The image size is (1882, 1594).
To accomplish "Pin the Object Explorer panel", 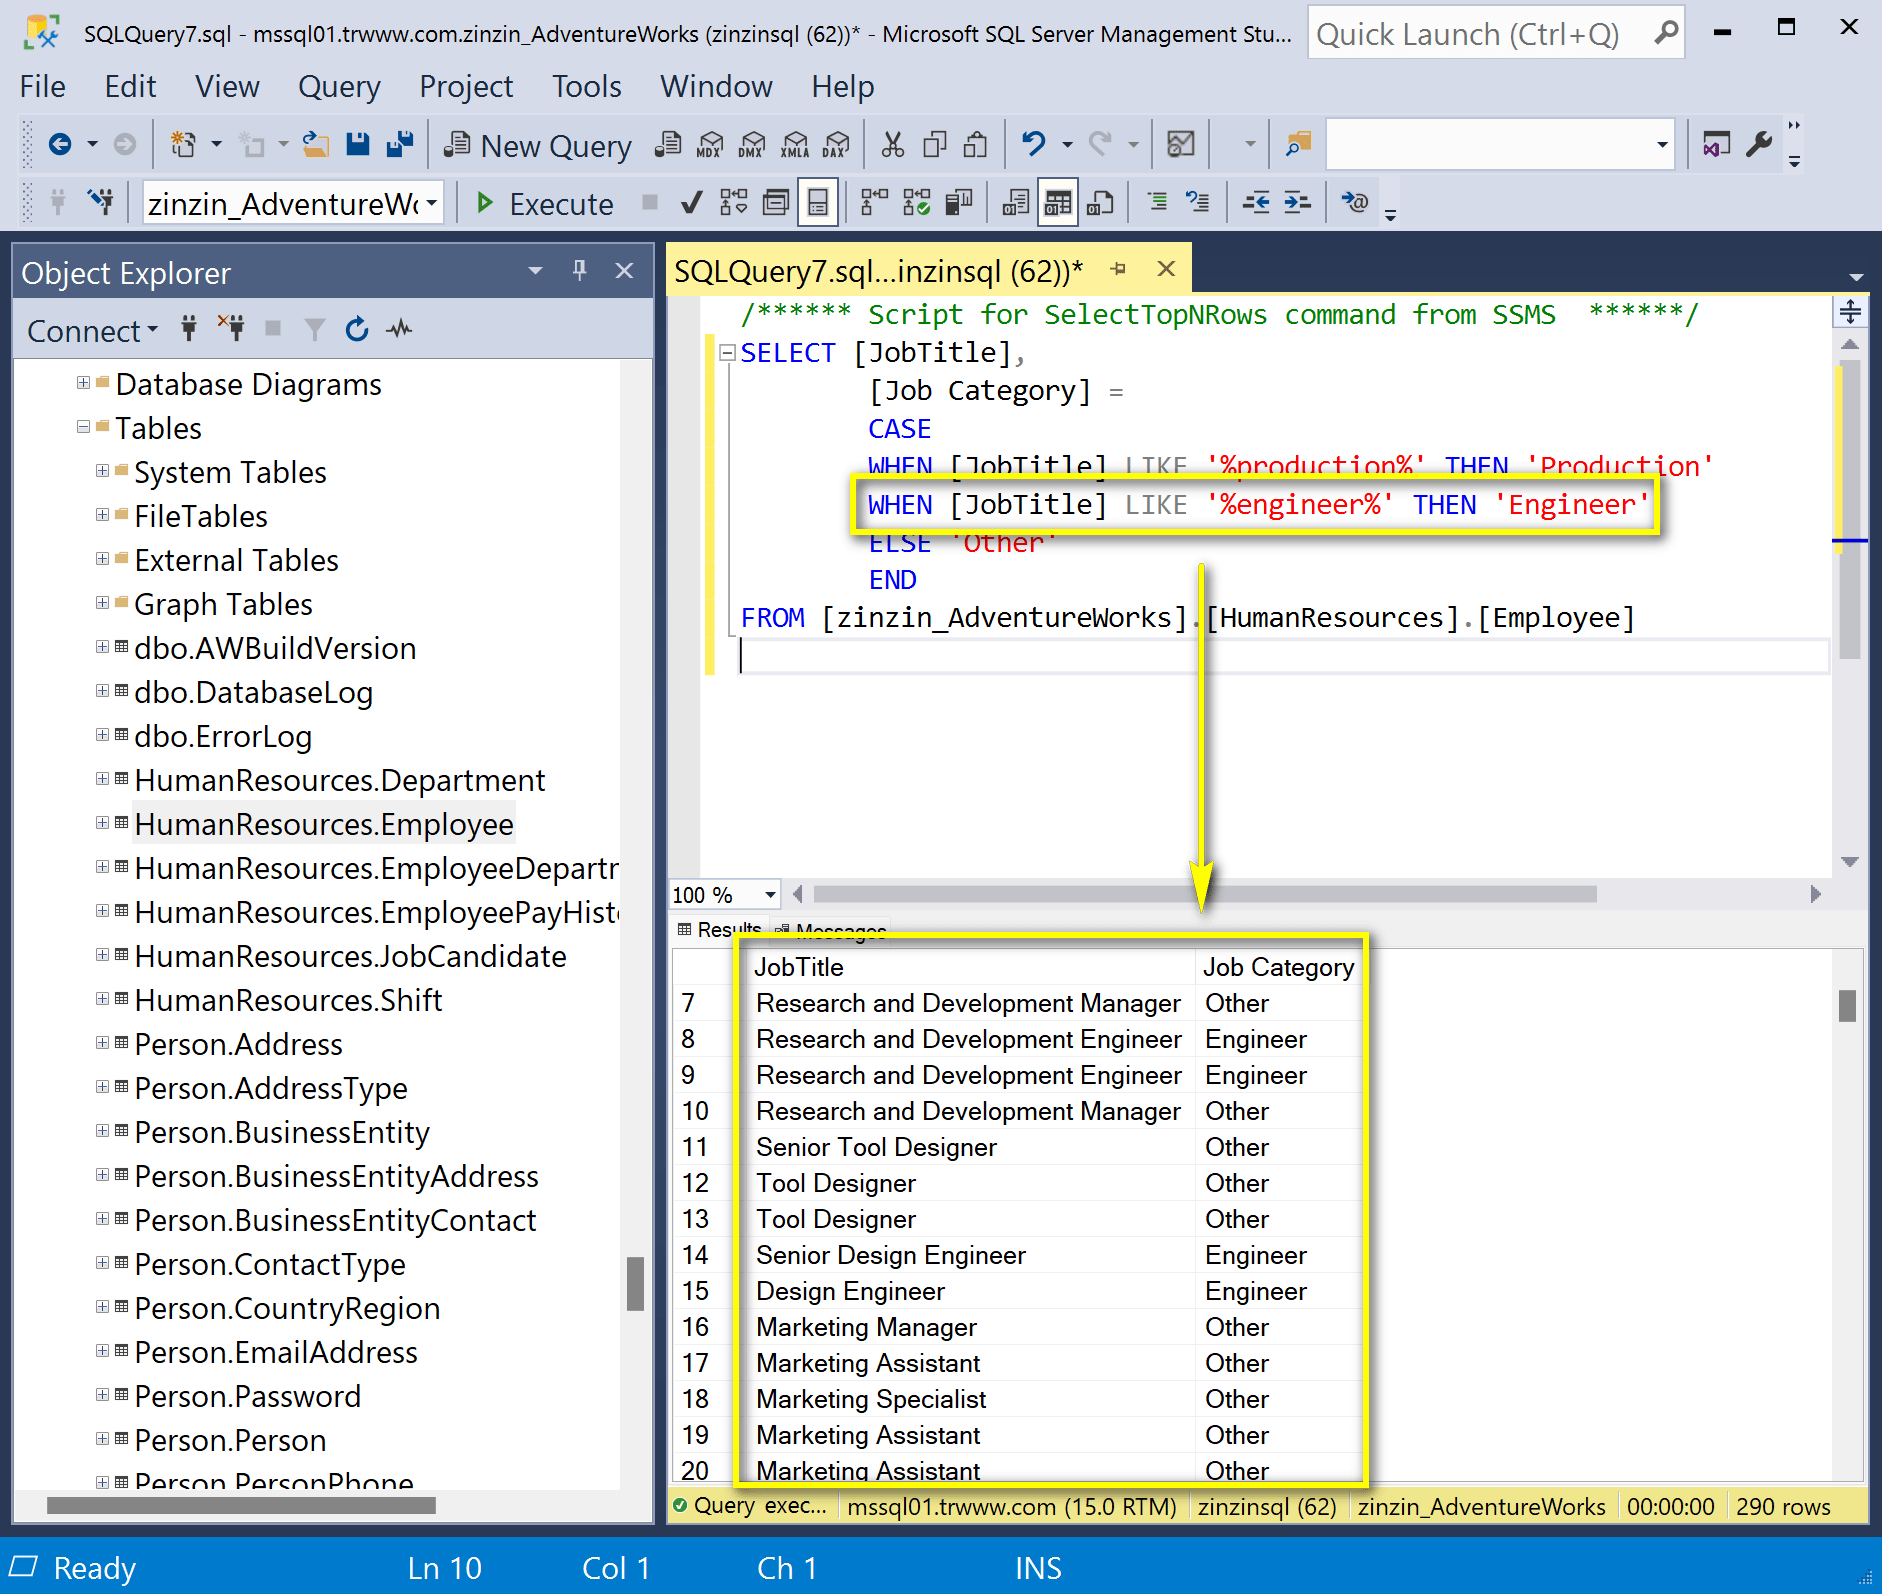I will tap(580, 271).
